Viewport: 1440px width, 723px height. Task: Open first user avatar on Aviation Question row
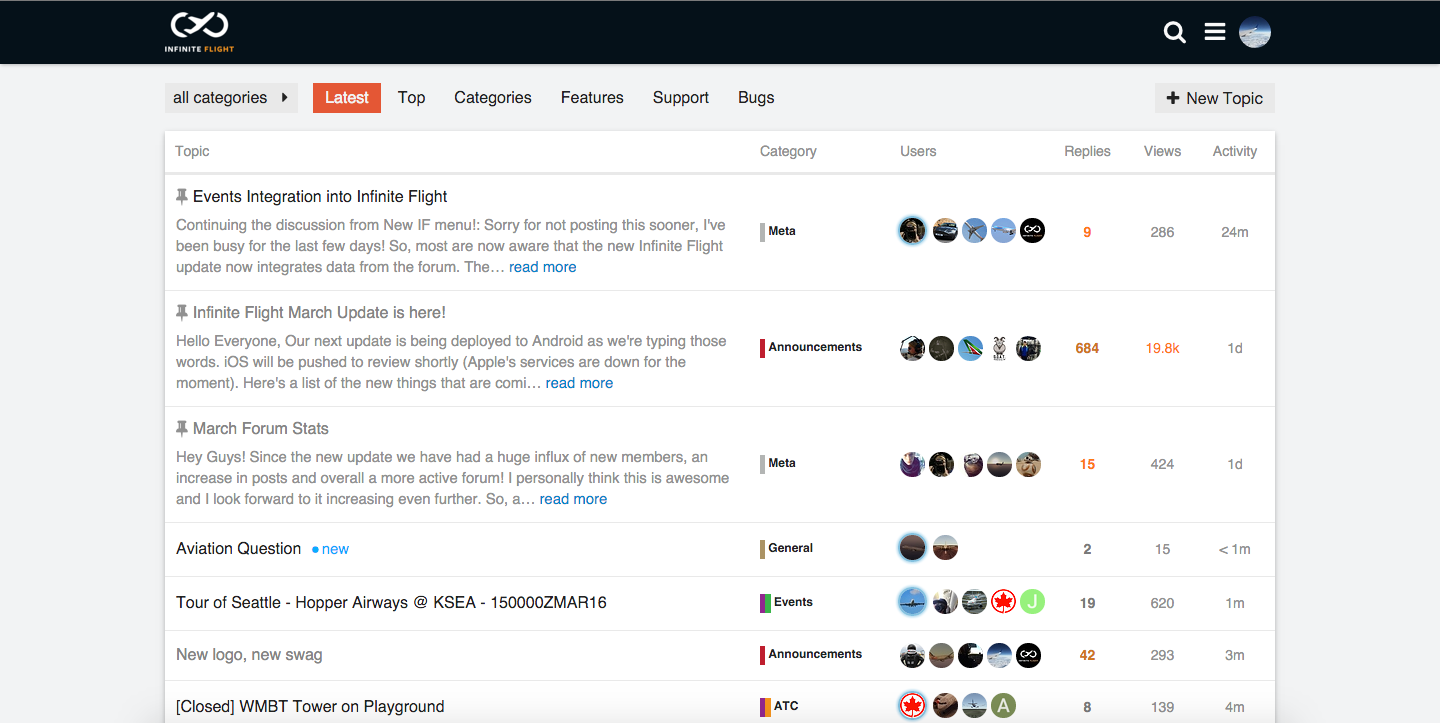pos(912,548)
